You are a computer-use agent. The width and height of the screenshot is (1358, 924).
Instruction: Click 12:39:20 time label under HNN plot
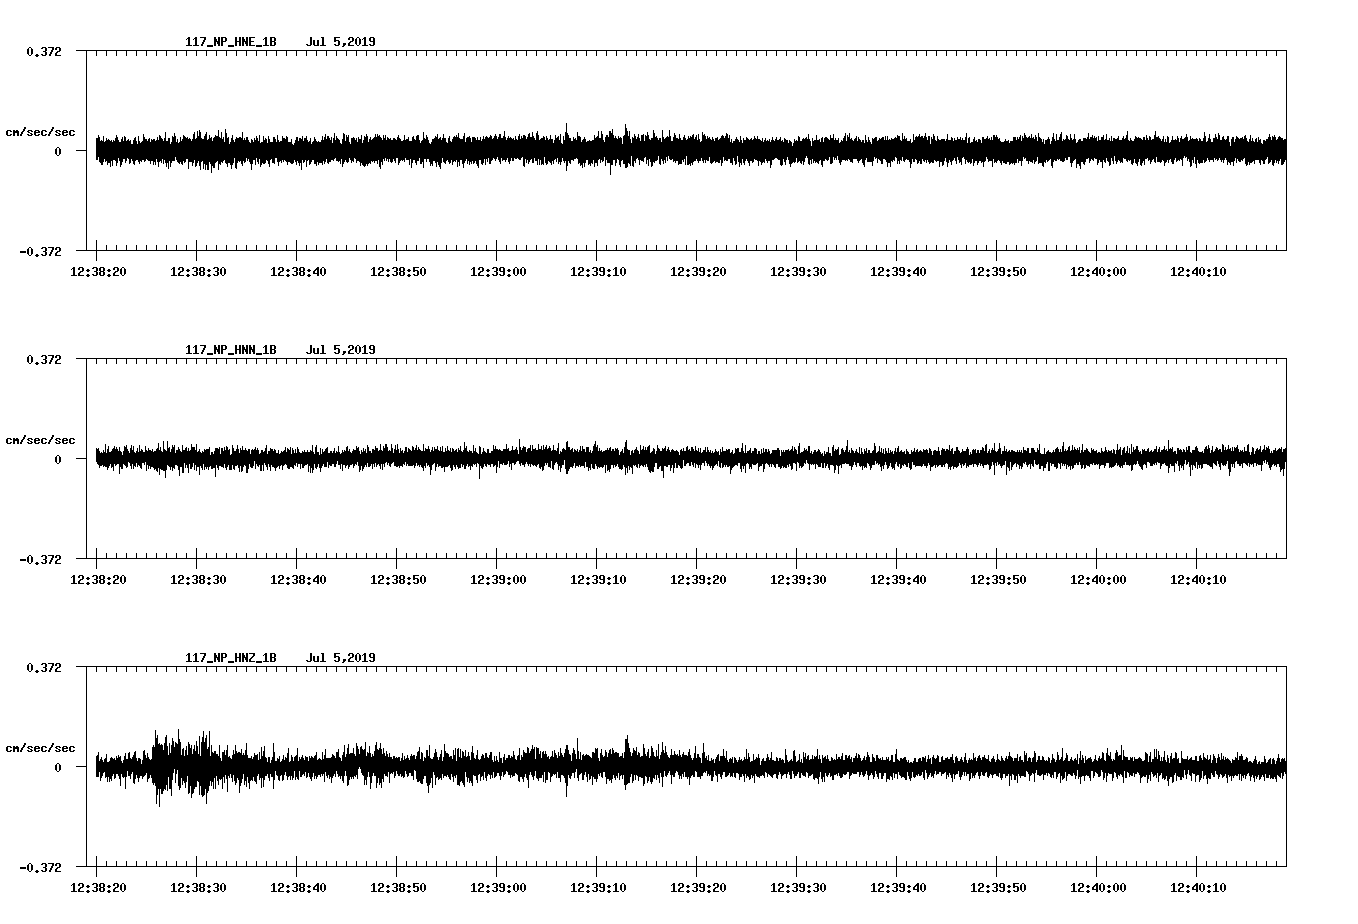click(x=698, y=580)
